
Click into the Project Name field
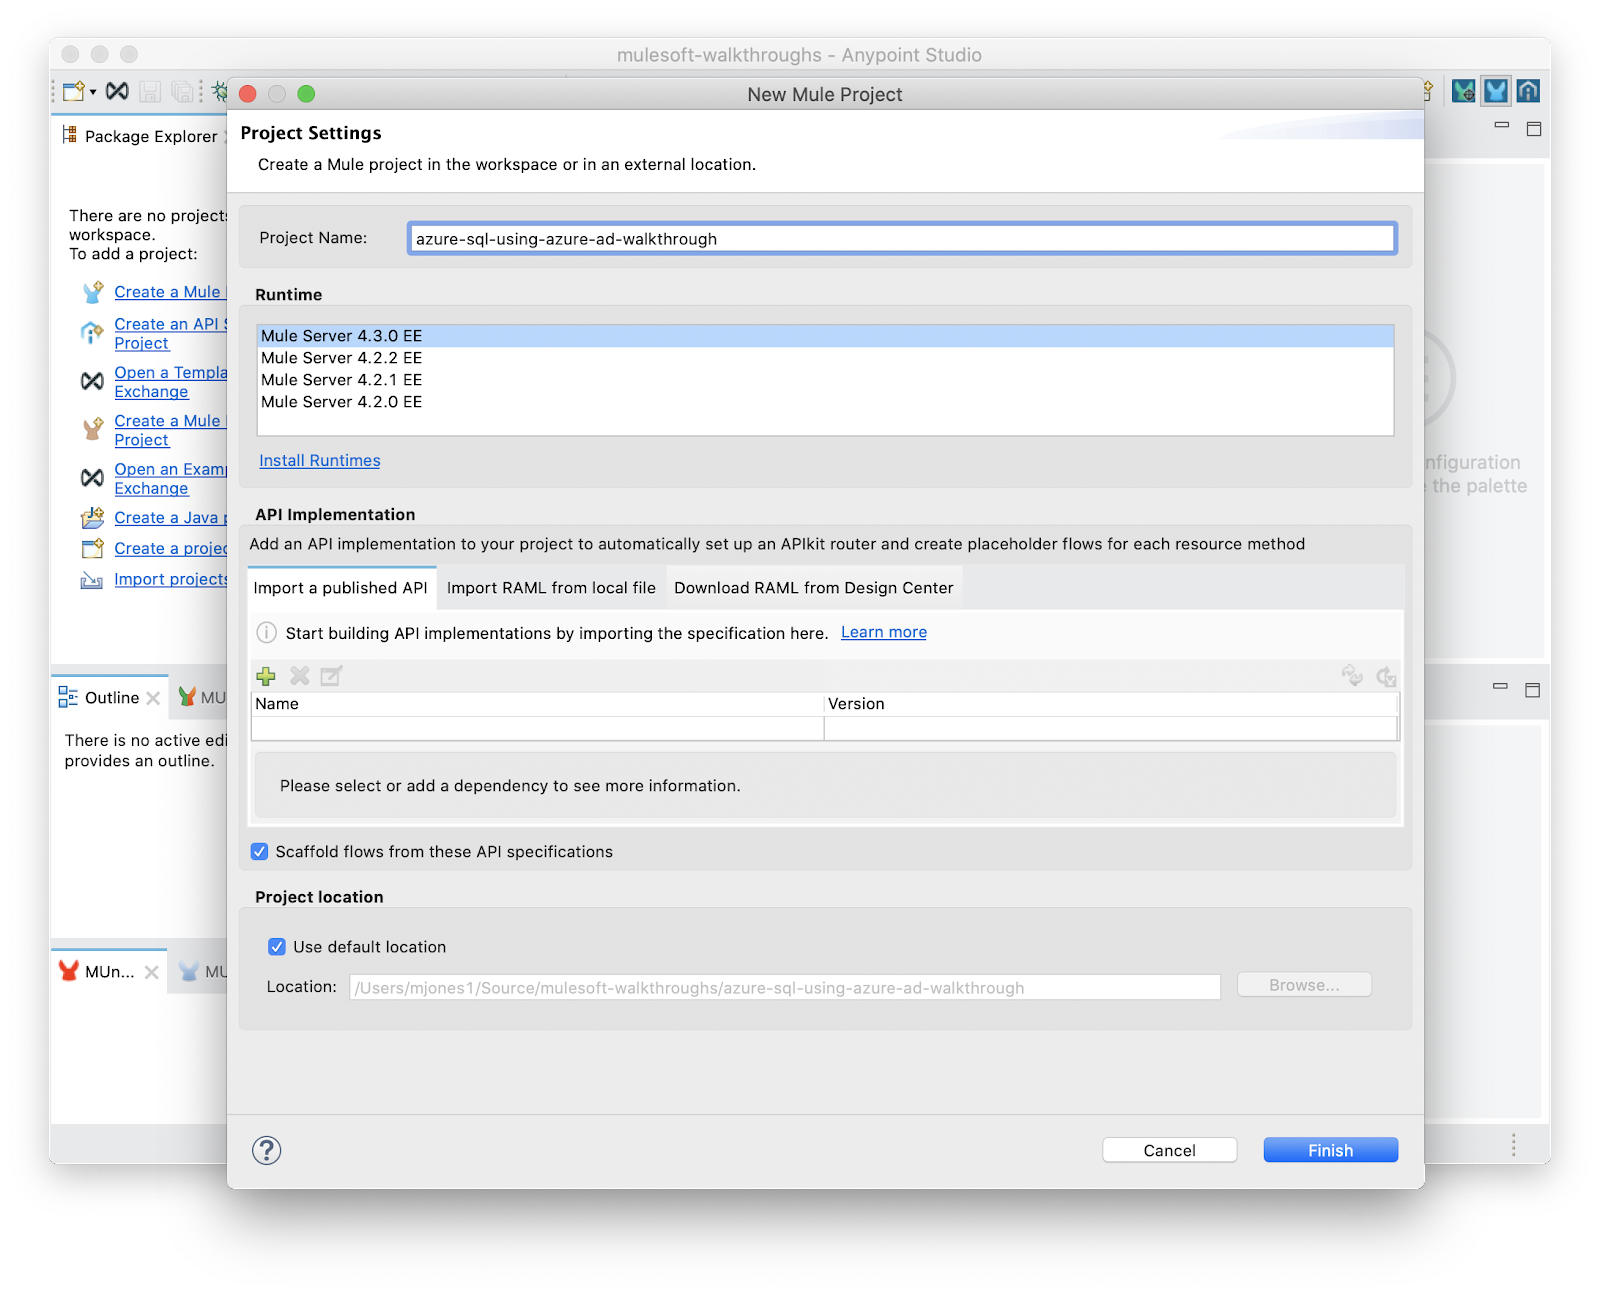[900, 239]
